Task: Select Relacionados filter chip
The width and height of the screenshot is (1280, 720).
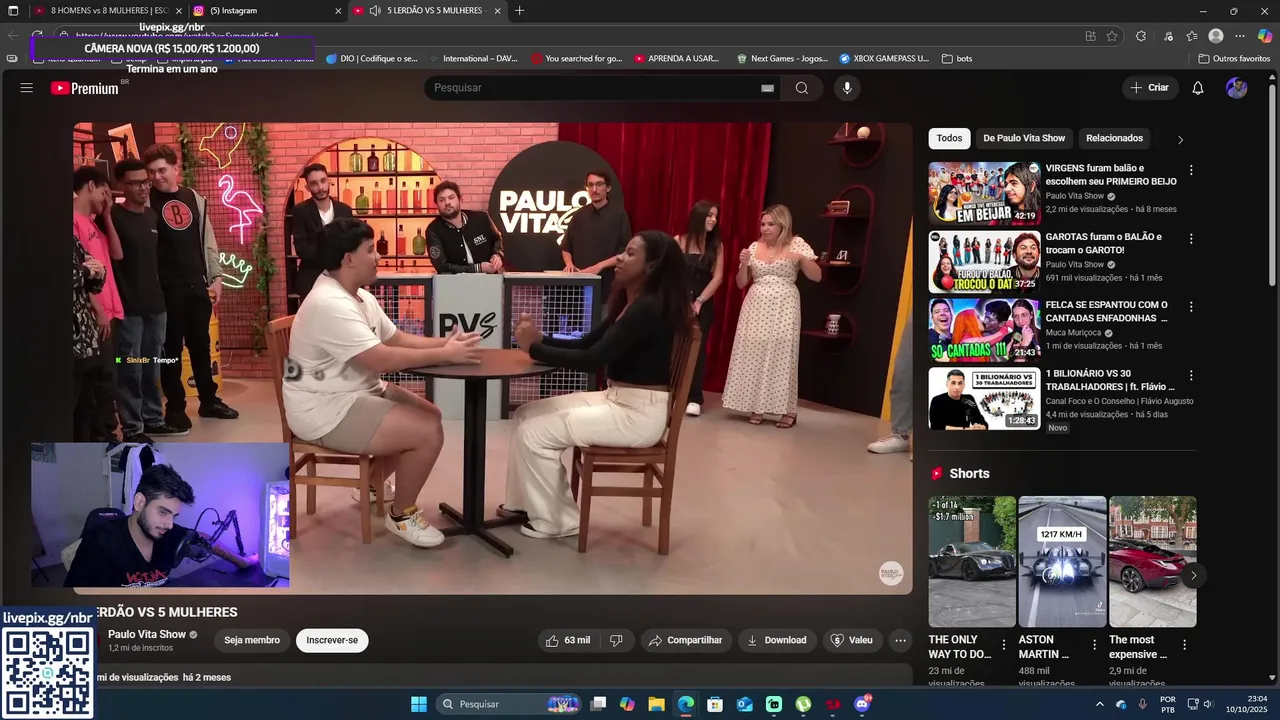Action: pos(1114,138)
